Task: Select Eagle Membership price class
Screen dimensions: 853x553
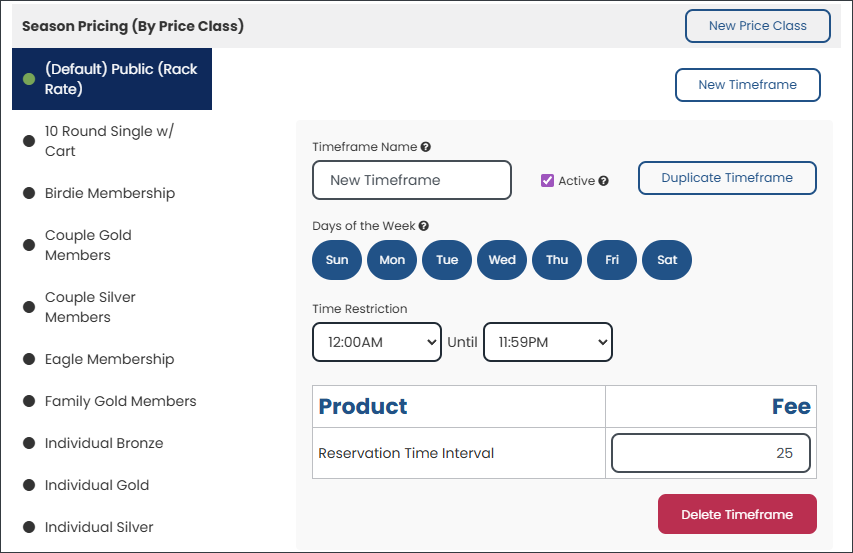Action: [112, 359]
